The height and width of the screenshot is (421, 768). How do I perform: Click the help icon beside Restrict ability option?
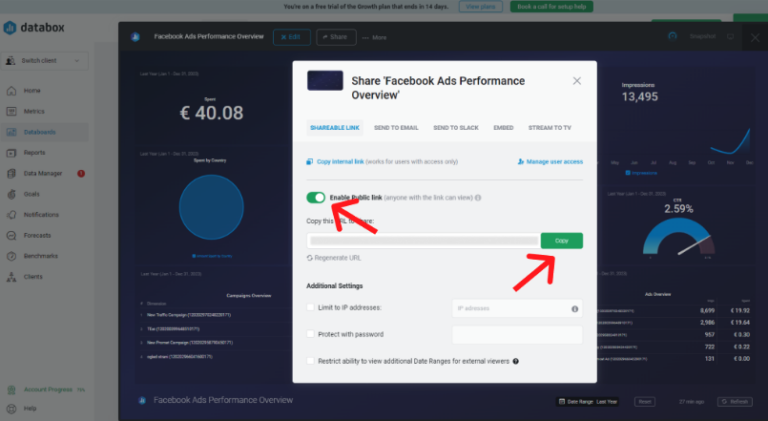pyautogui.click(x=516, y=360)
